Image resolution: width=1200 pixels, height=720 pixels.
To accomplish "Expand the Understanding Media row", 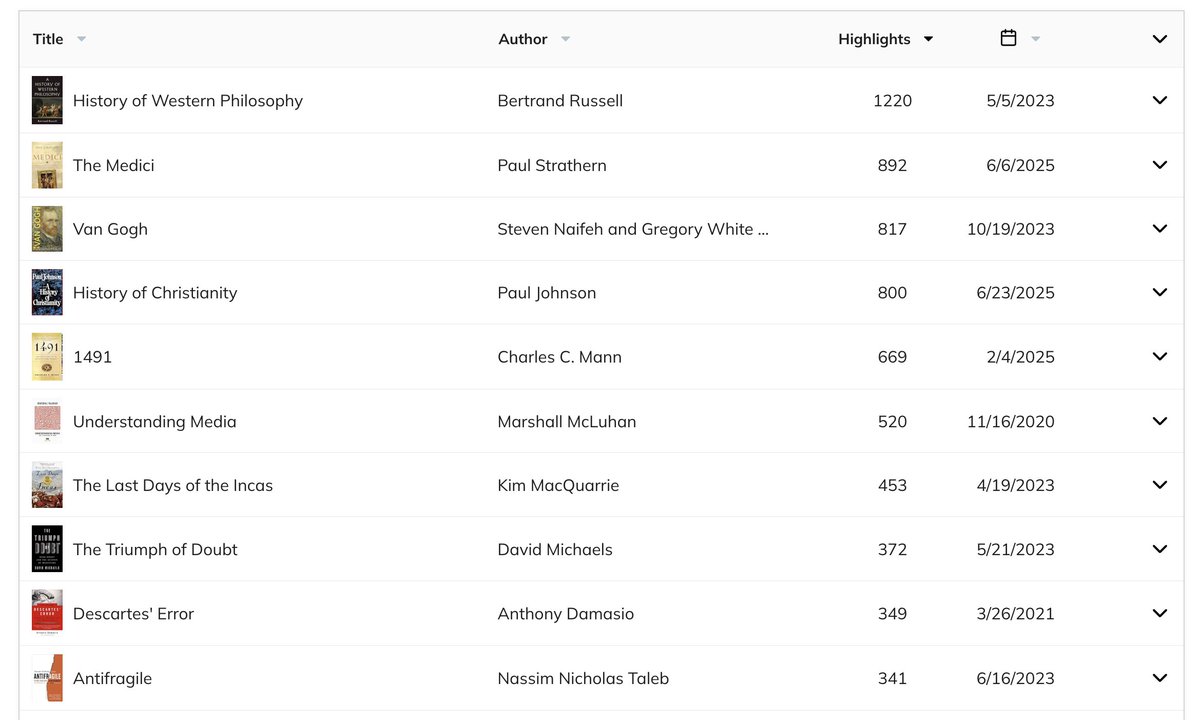I will point(1160,421).
